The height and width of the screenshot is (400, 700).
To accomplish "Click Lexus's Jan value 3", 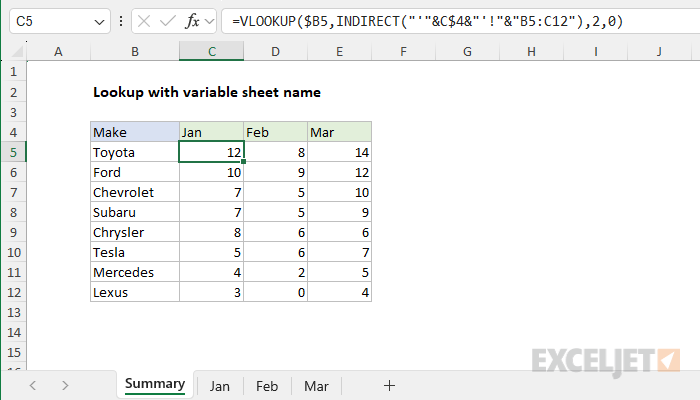I will pyautogui.click(x=212, y=292).
